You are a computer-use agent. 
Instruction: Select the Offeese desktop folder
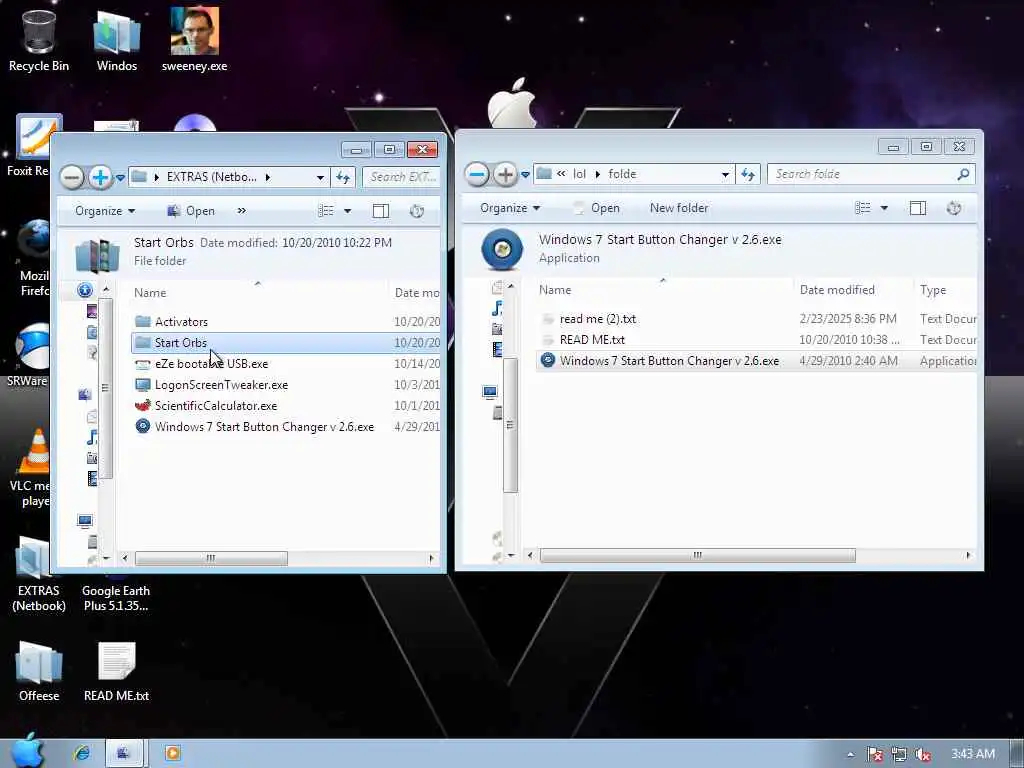click(x=39, y=671)
